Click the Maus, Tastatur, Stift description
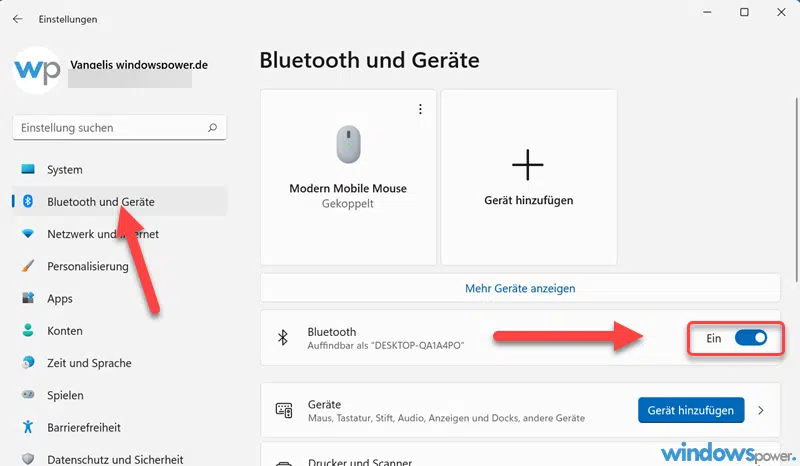Image resolution: width=800 pixels, height=466 pixels. point(446,418)
